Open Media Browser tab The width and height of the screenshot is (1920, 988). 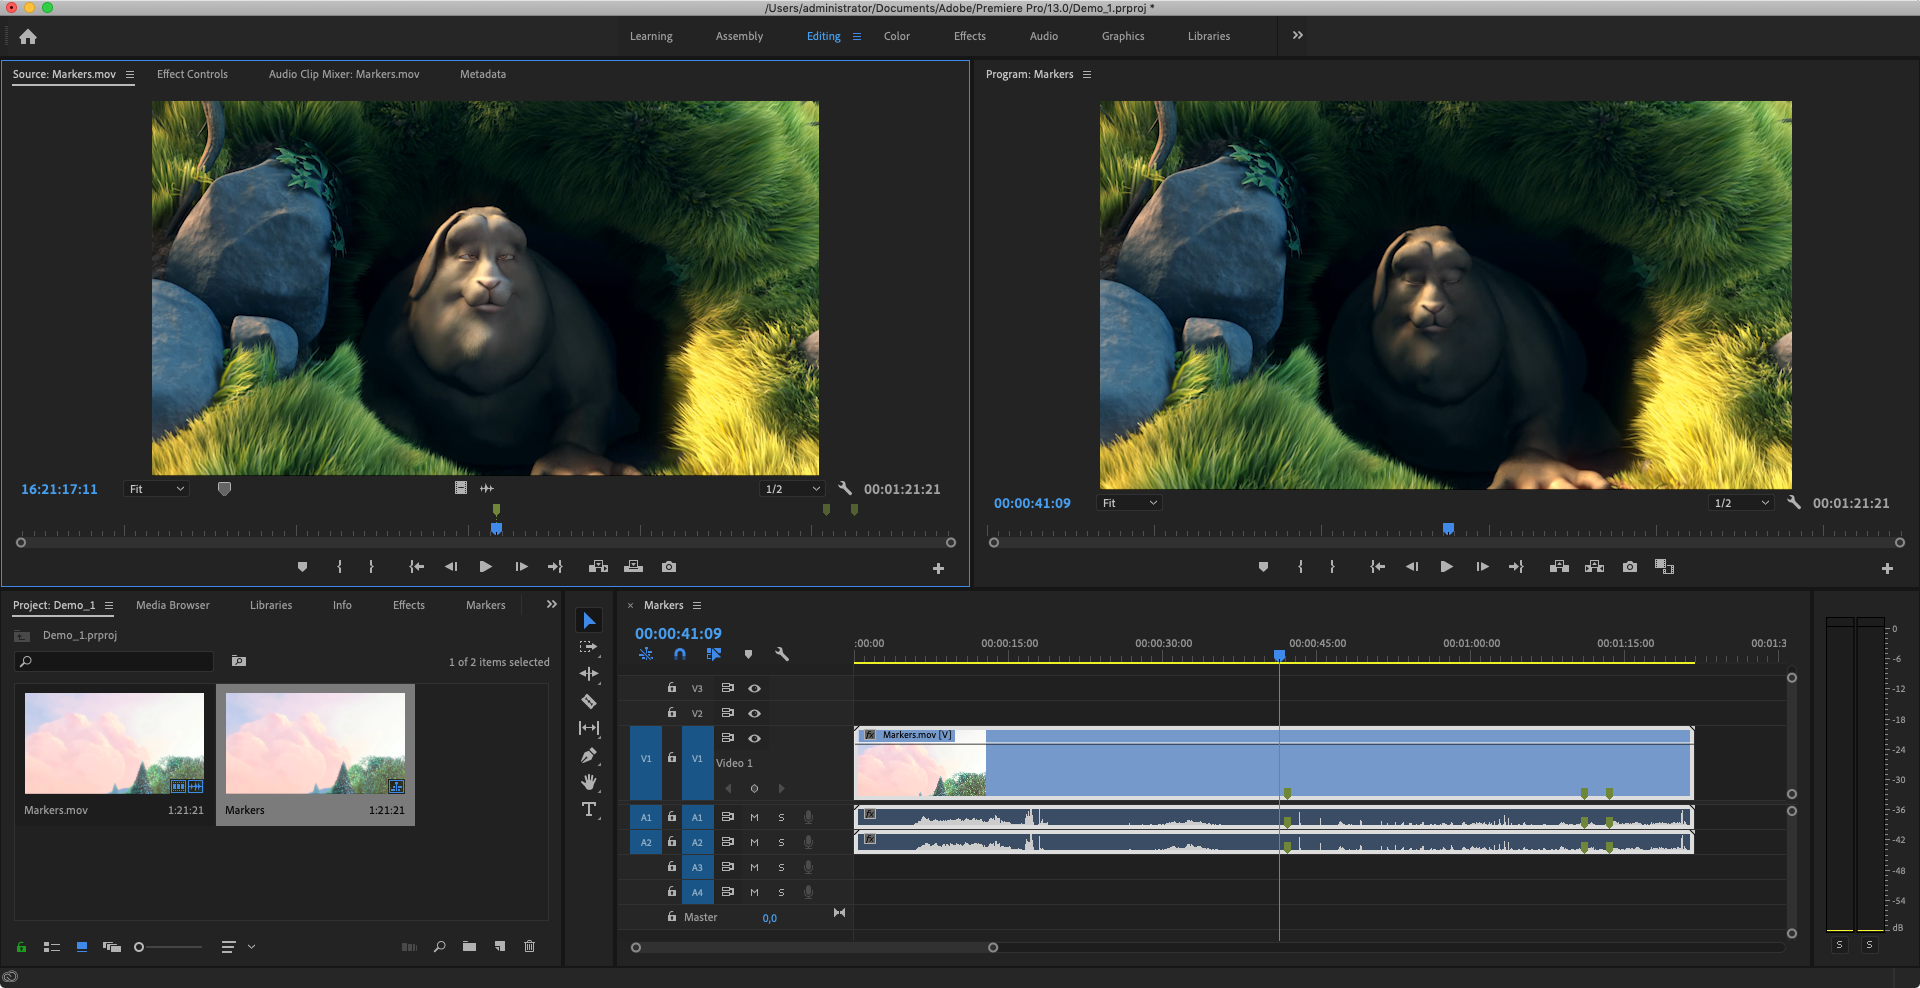coord(173,605)
